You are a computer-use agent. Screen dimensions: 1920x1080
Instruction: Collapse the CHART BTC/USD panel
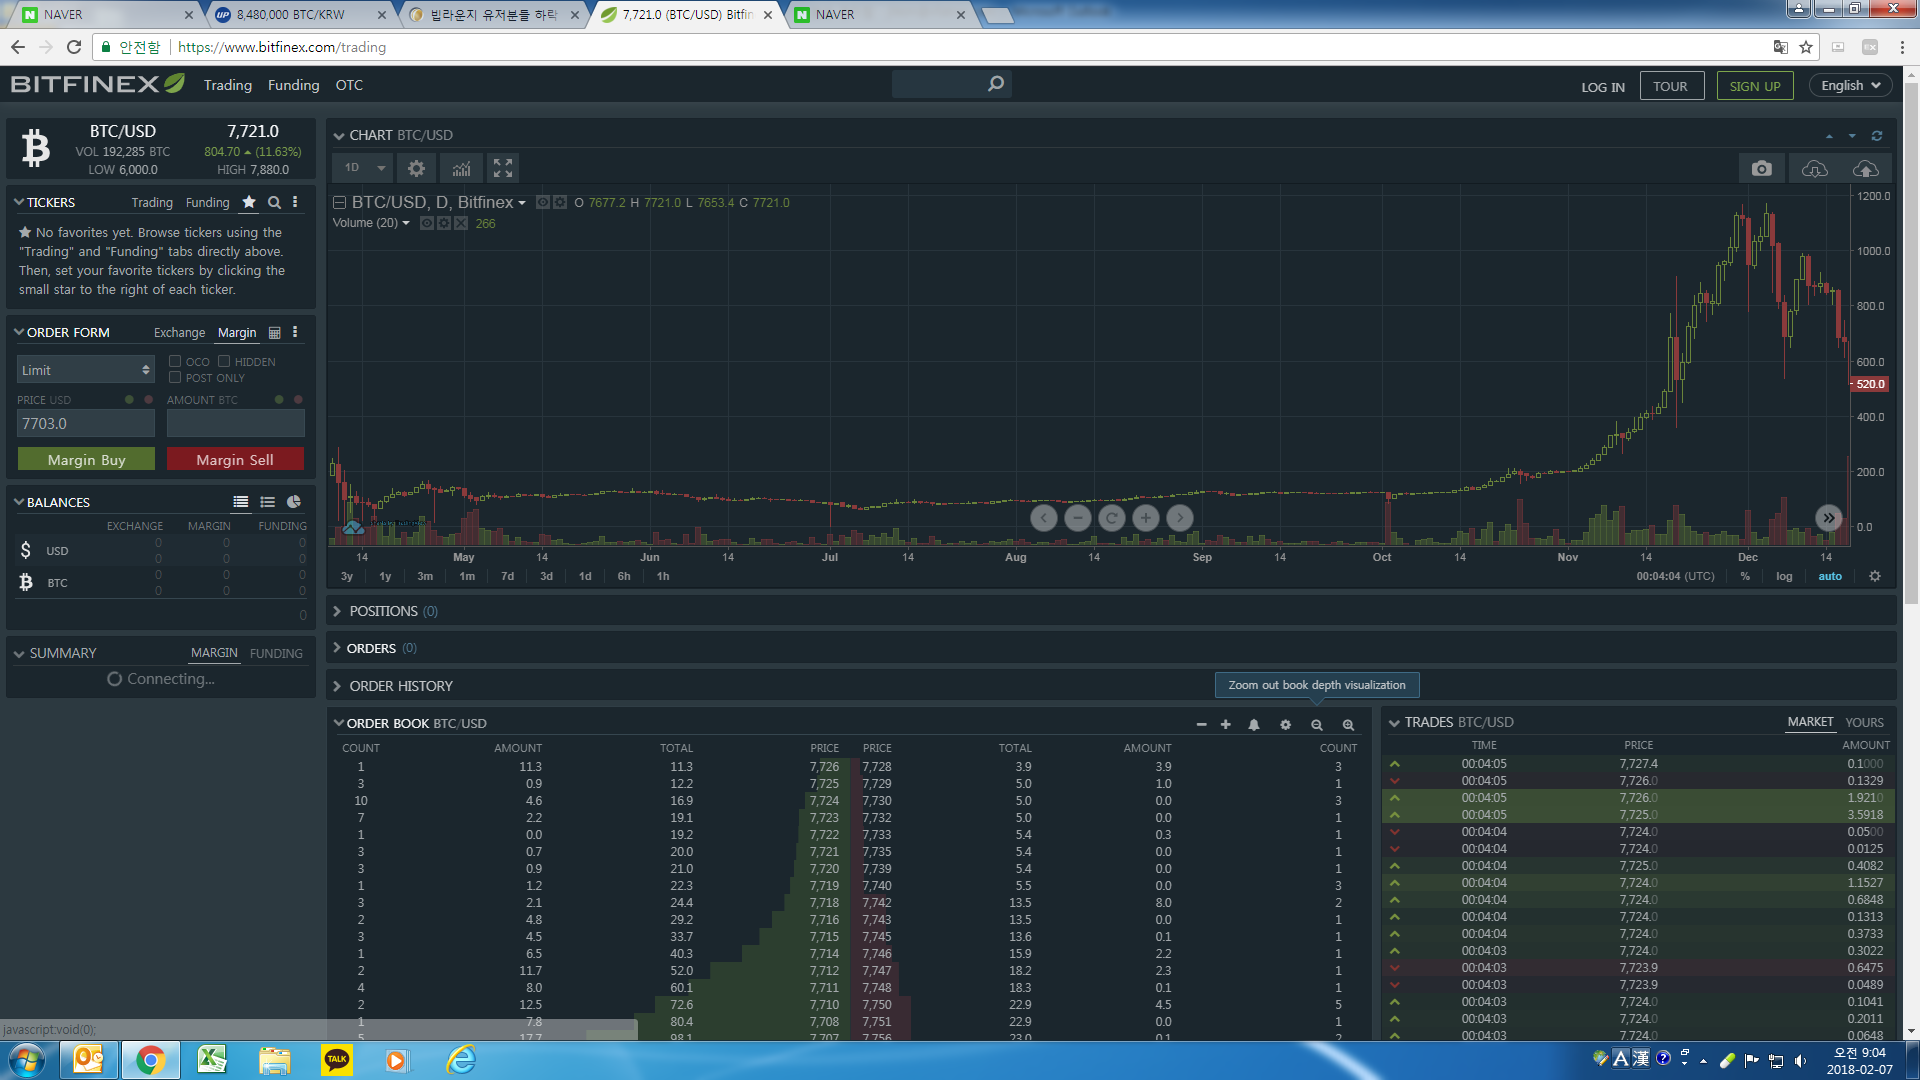339,136
